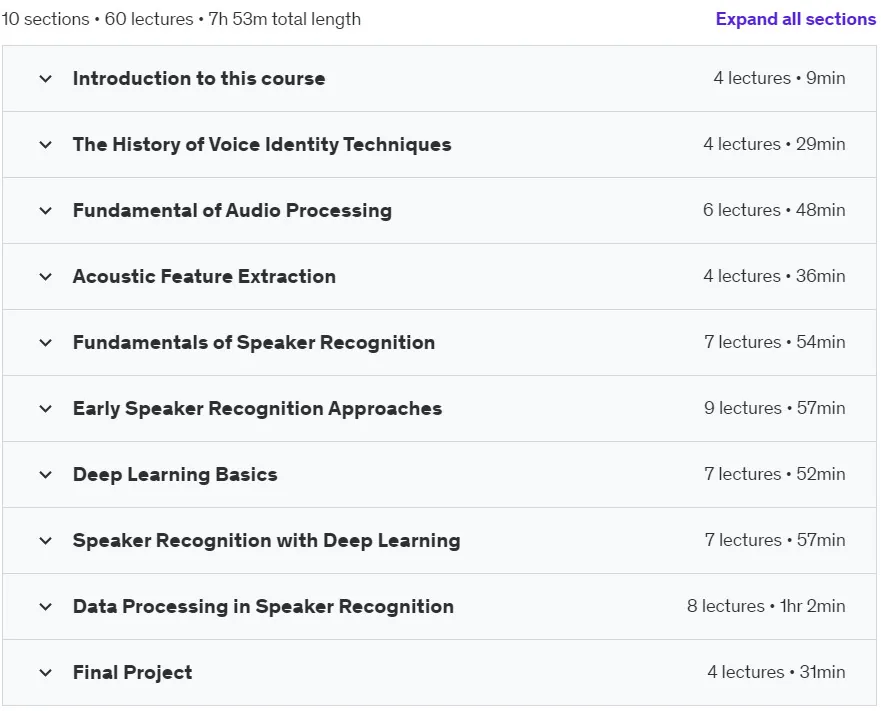This screenshot has width=881, height=711.
Task: Expand Fundamentals of Speaker Recognition chevron
Action: coord(46,343)
